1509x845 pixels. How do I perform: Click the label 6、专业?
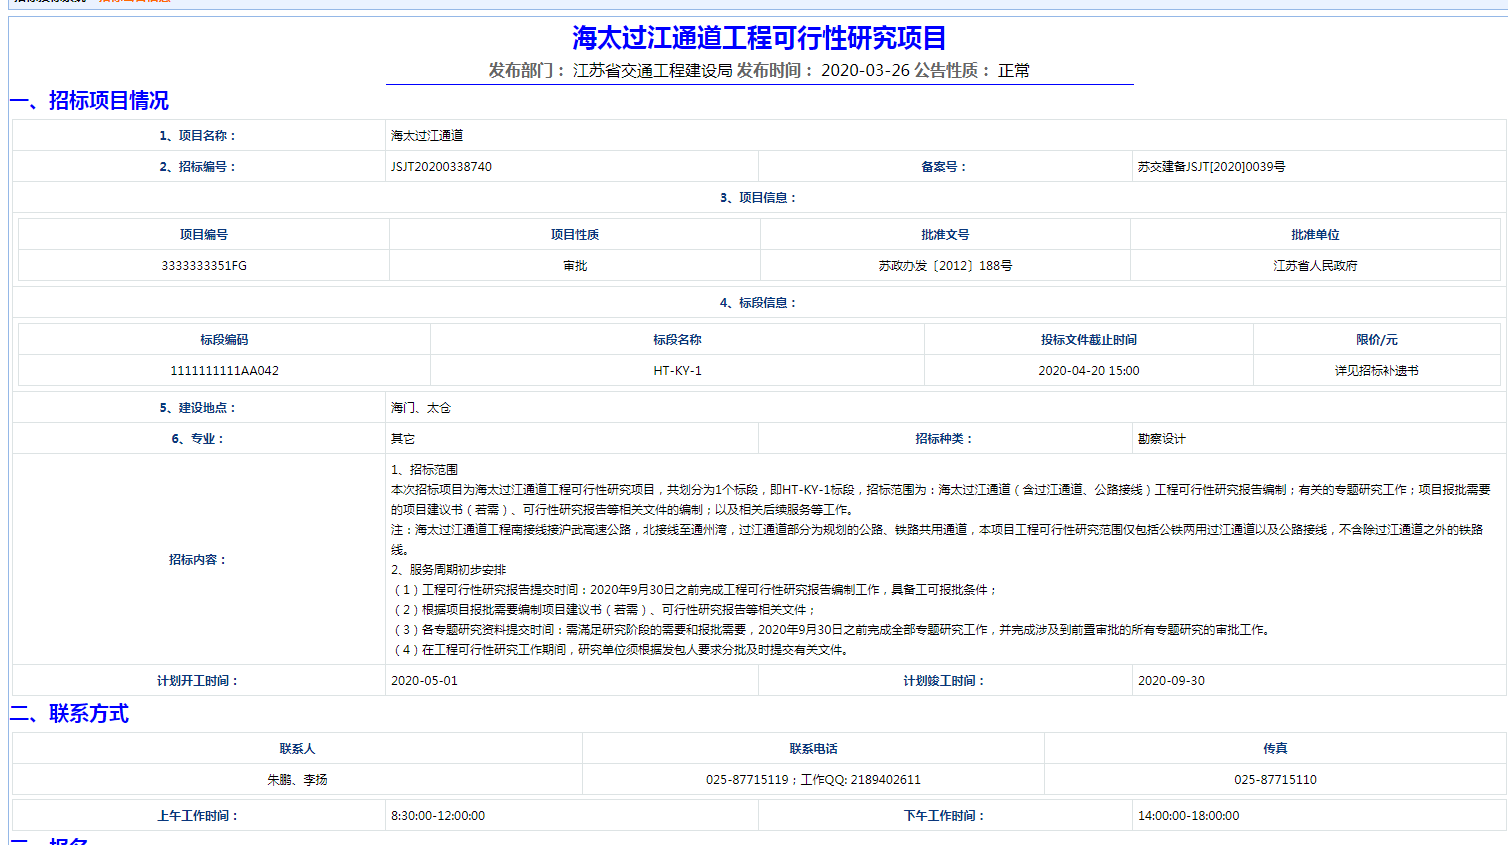pyautogui.click(x=197, y=439)
